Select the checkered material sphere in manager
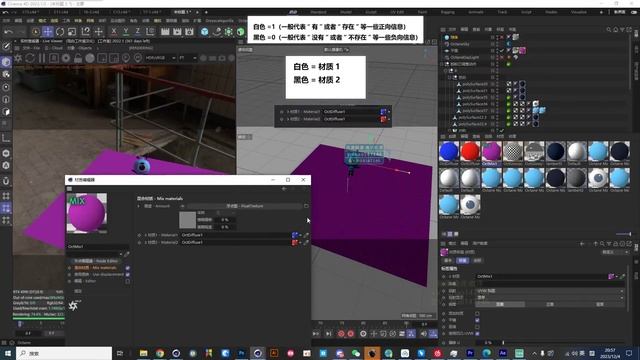Viewport: 640px width, 360px height. pos(513,151)
